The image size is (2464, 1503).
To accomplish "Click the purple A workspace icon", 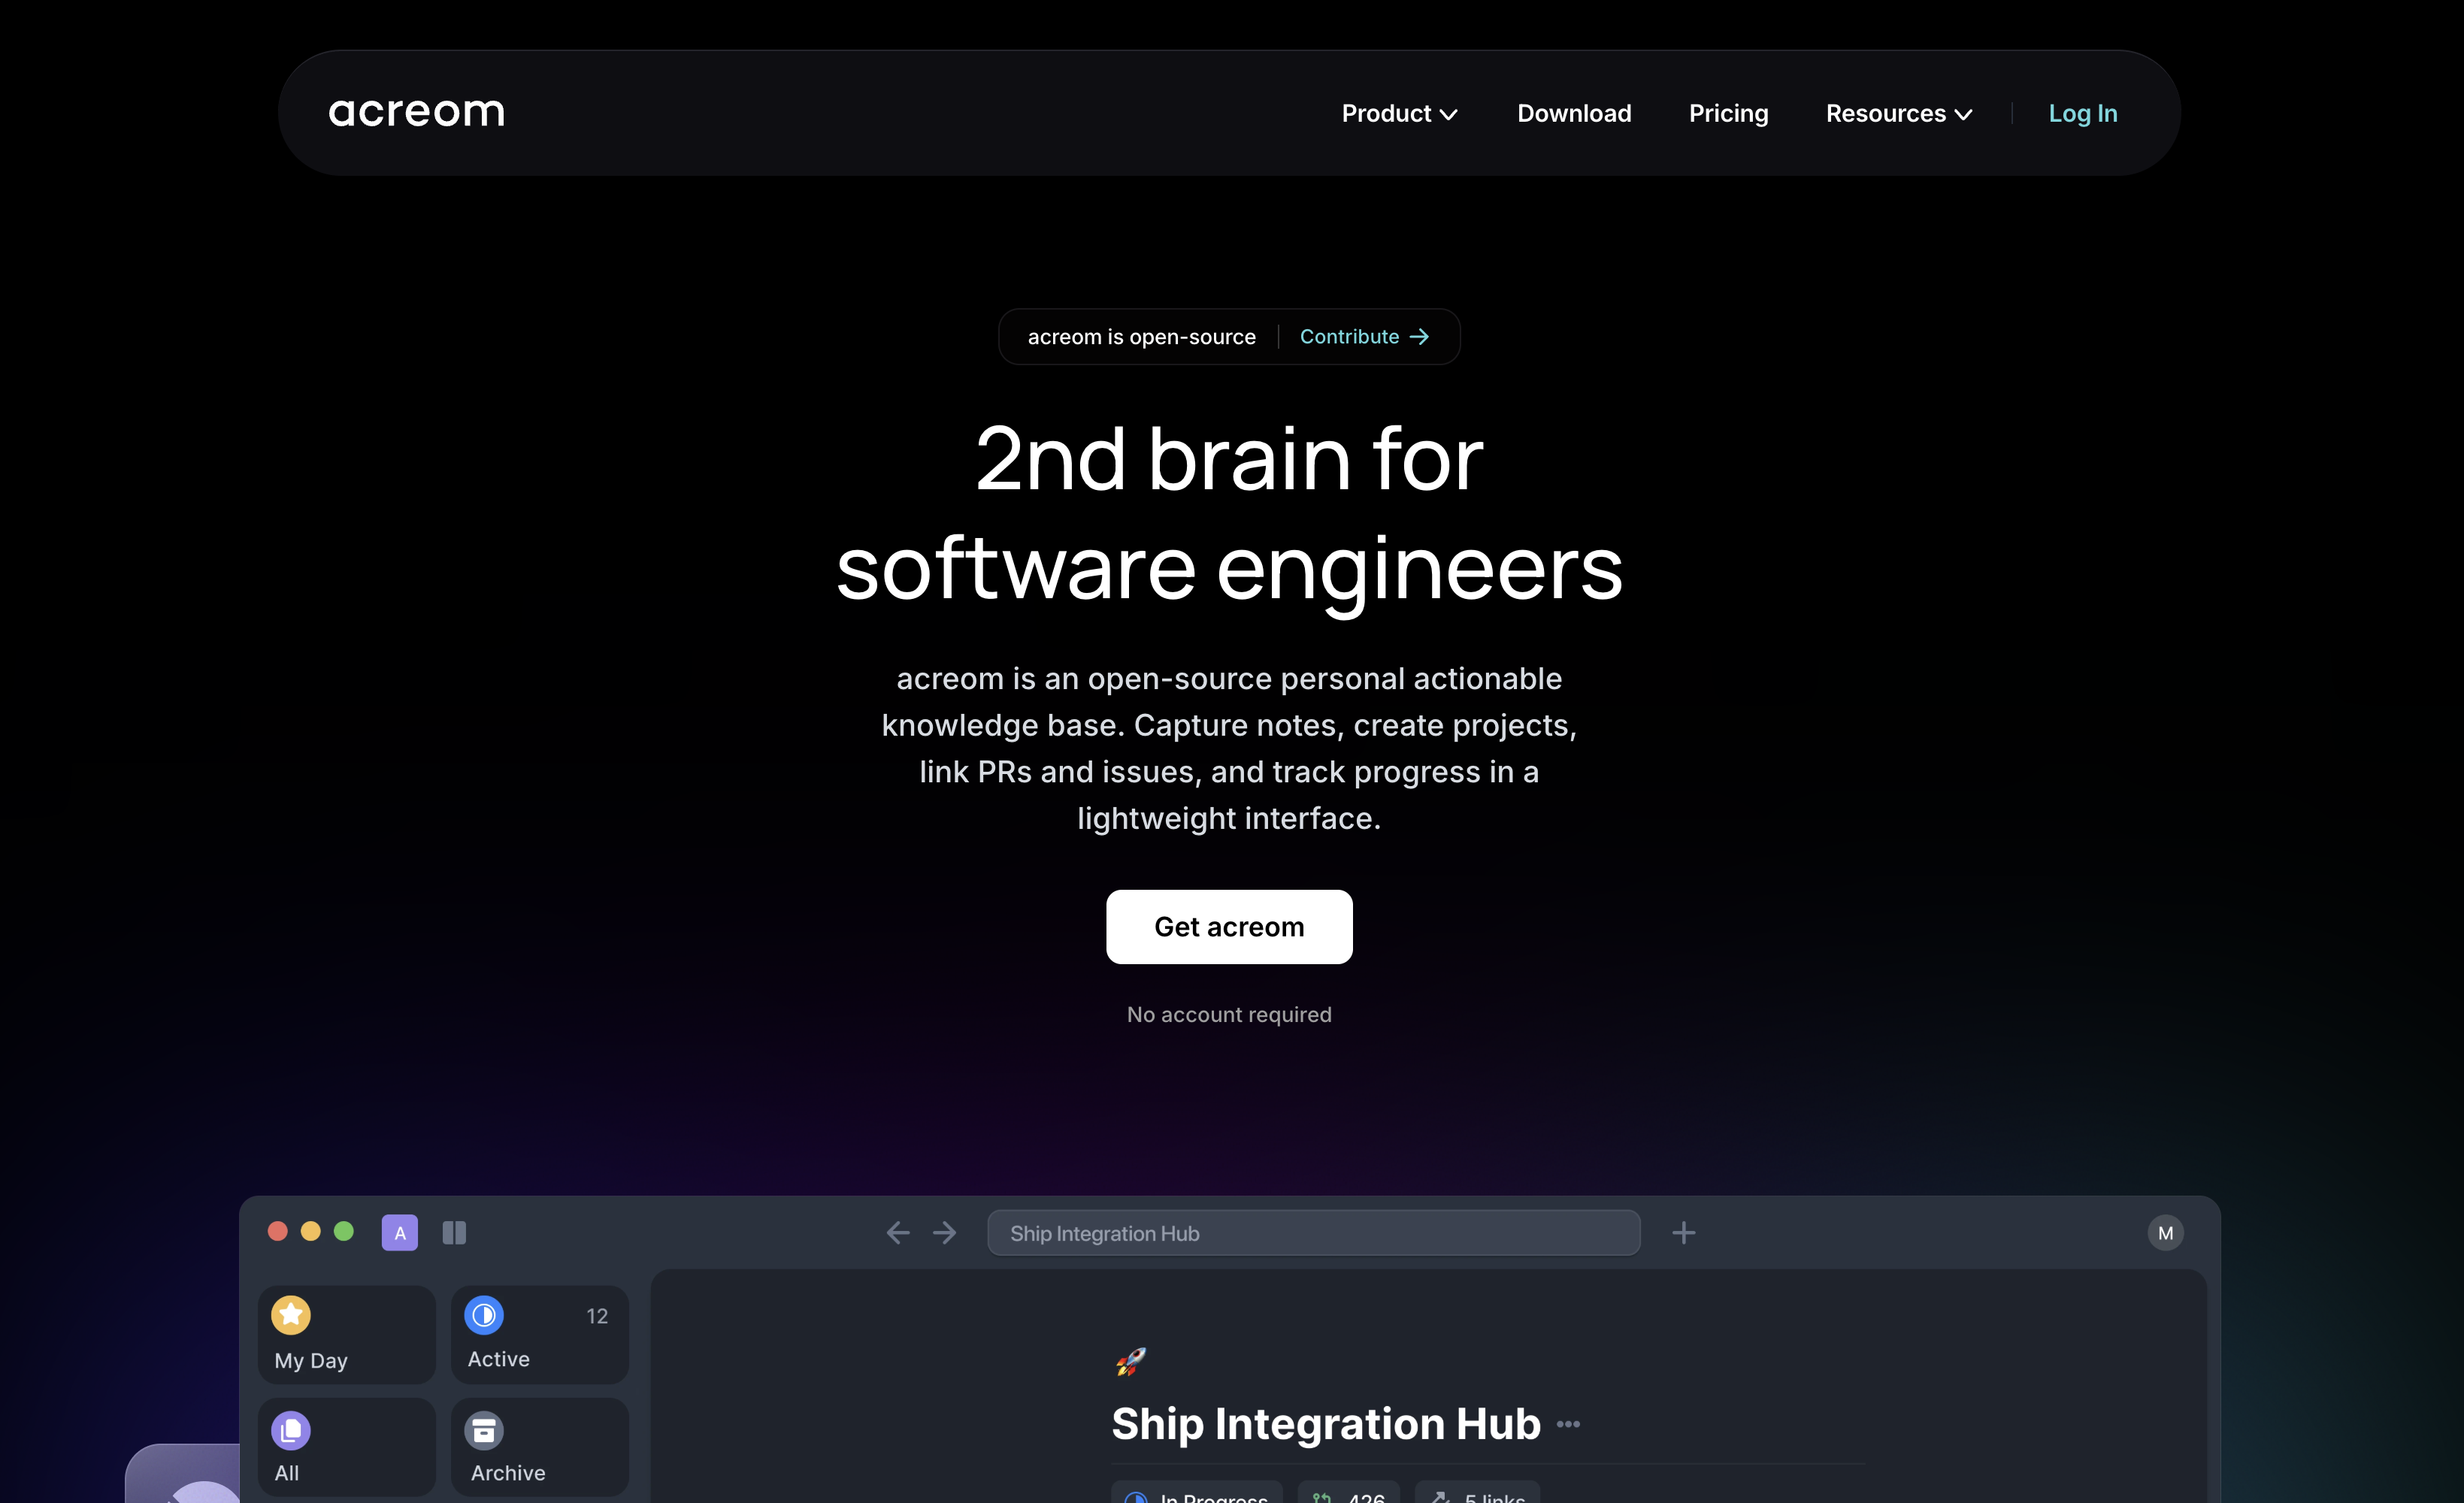I will pyautogui.click(x=400, y=1233).
